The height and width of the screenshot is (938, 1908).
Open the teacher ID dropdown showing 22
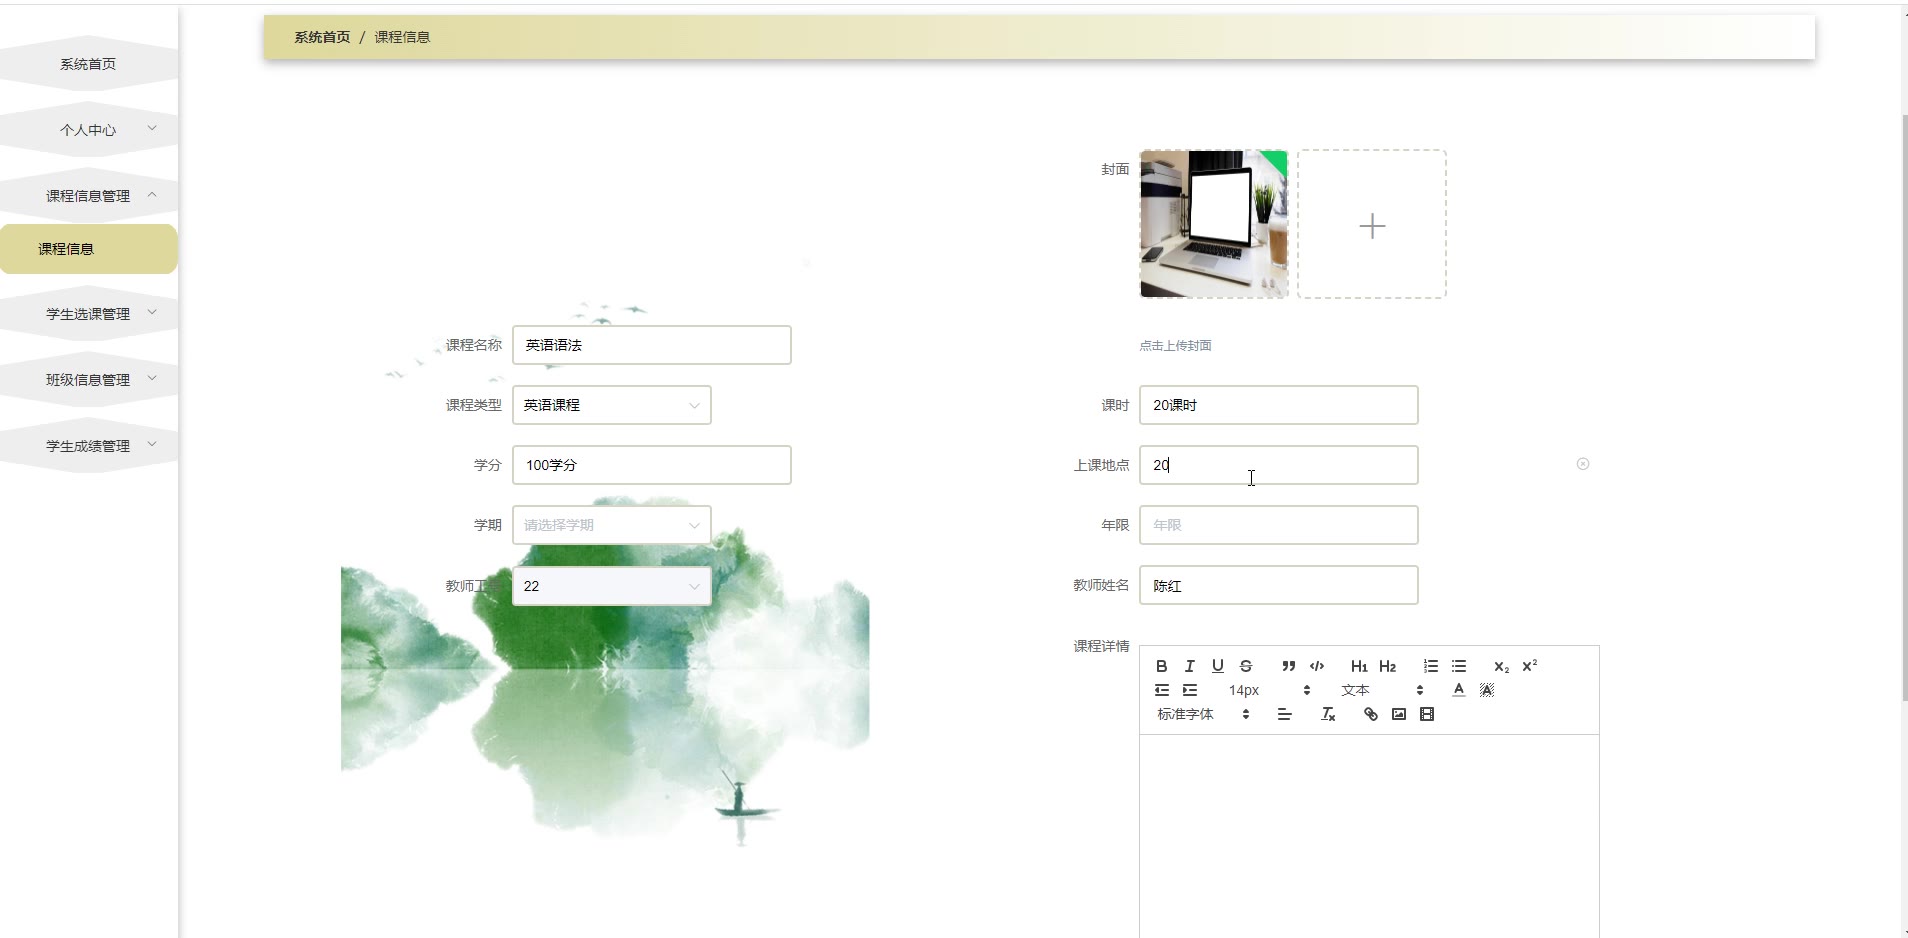(612, 586)
